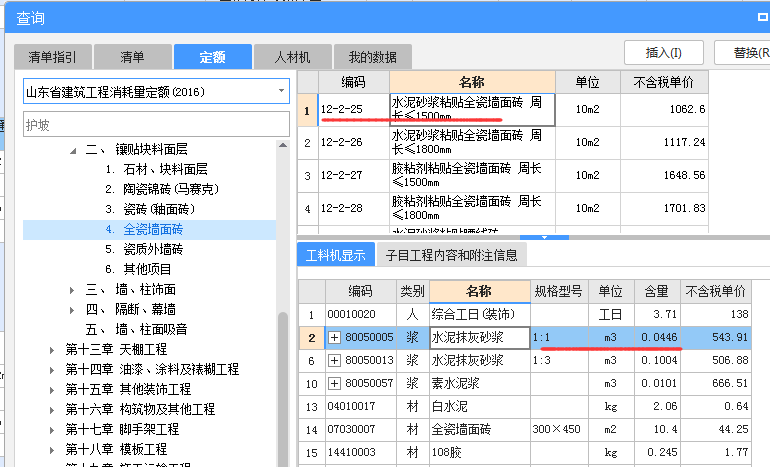Click the maximize icon in 查询 title bar
Viewport: 770px width, 467px height.
pos(763,17)
